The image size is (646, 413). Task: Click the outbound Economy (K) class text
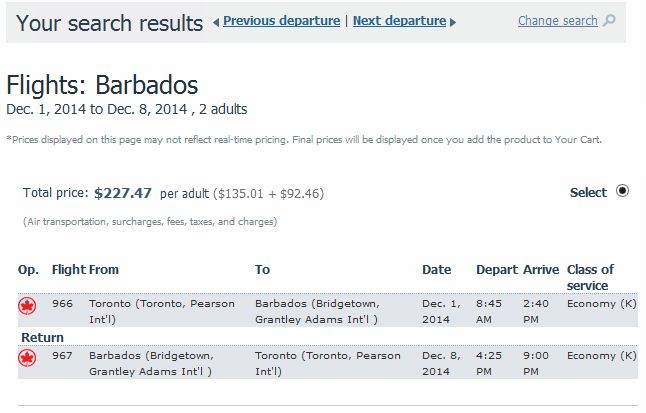point(602,304)
